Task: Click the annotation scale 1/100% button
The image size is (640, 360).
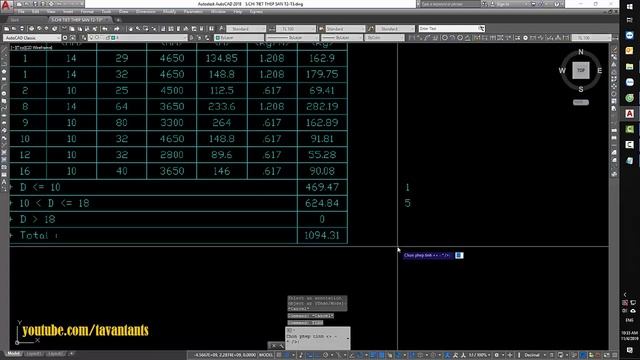Action: pyautogui.click(x=478, y=355)
